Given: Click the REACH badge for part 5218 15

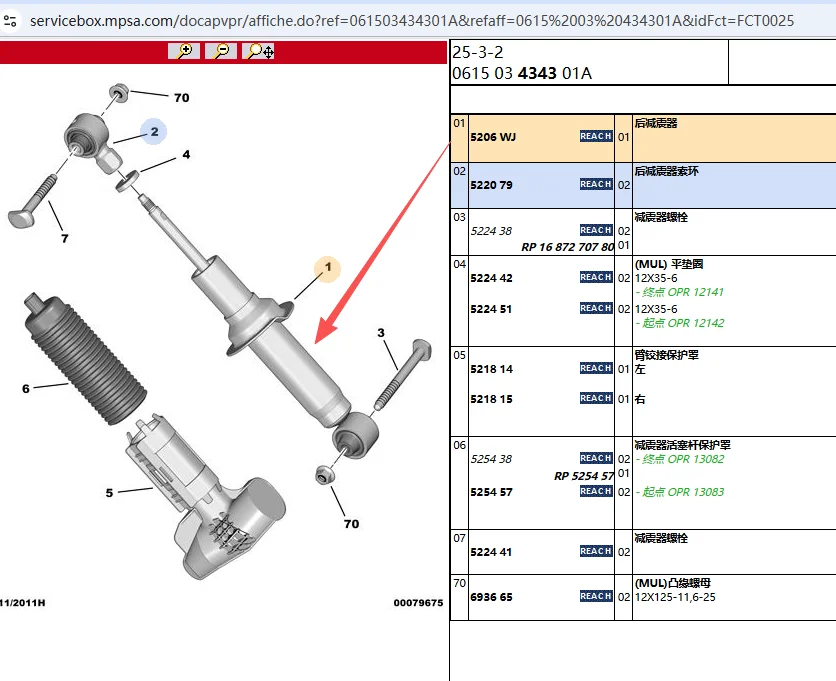Looking at the screenshot, I should click(x=596, y=398).
